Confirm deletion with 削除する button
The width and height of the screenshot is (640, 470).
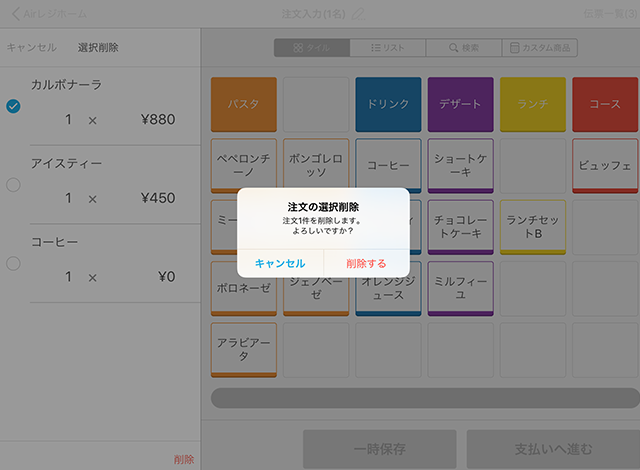pyautogui.click(x=367, y=264)
